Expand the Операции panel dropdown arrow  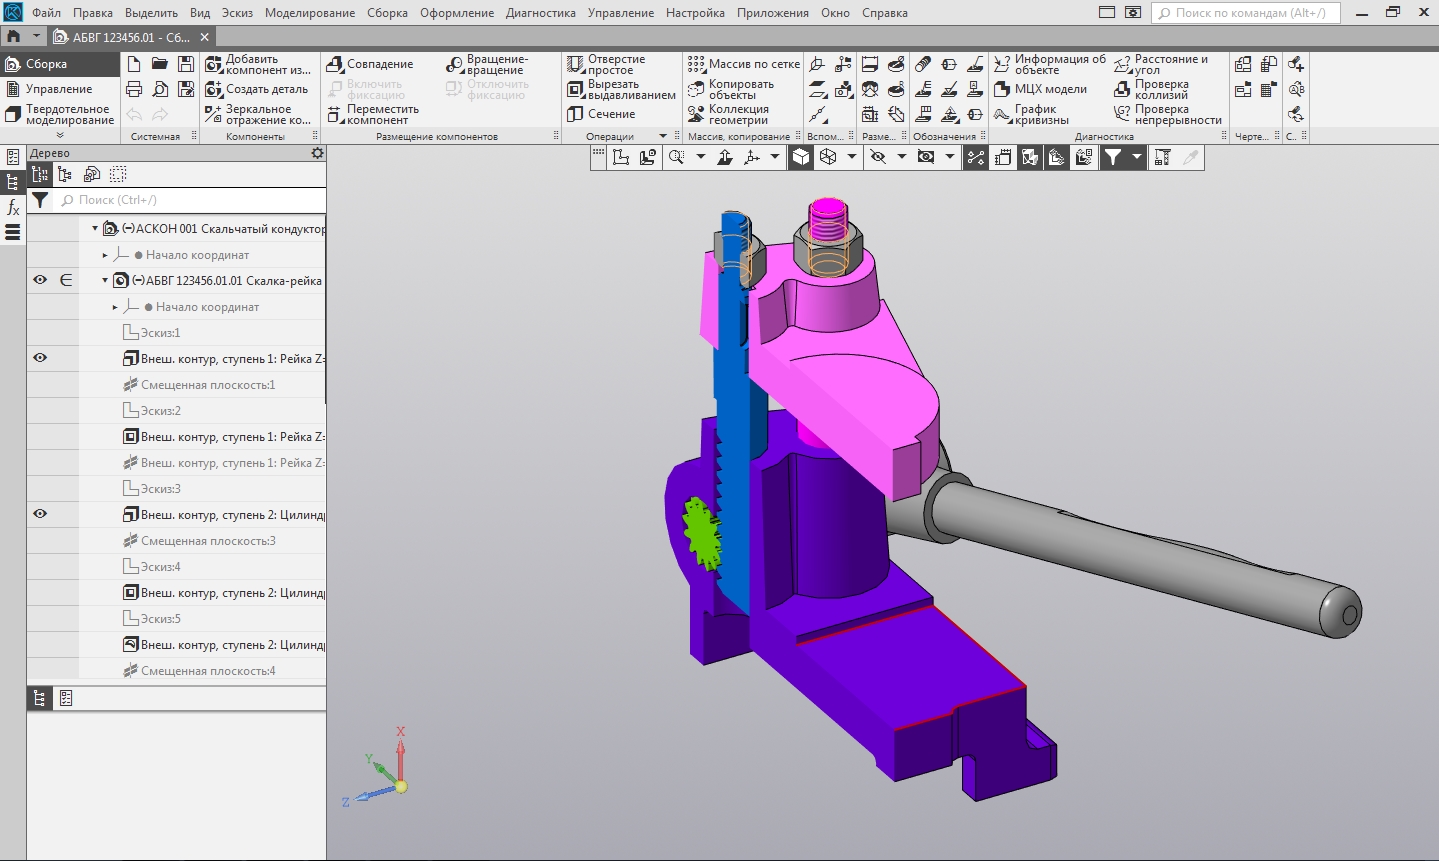coord(662,137)
